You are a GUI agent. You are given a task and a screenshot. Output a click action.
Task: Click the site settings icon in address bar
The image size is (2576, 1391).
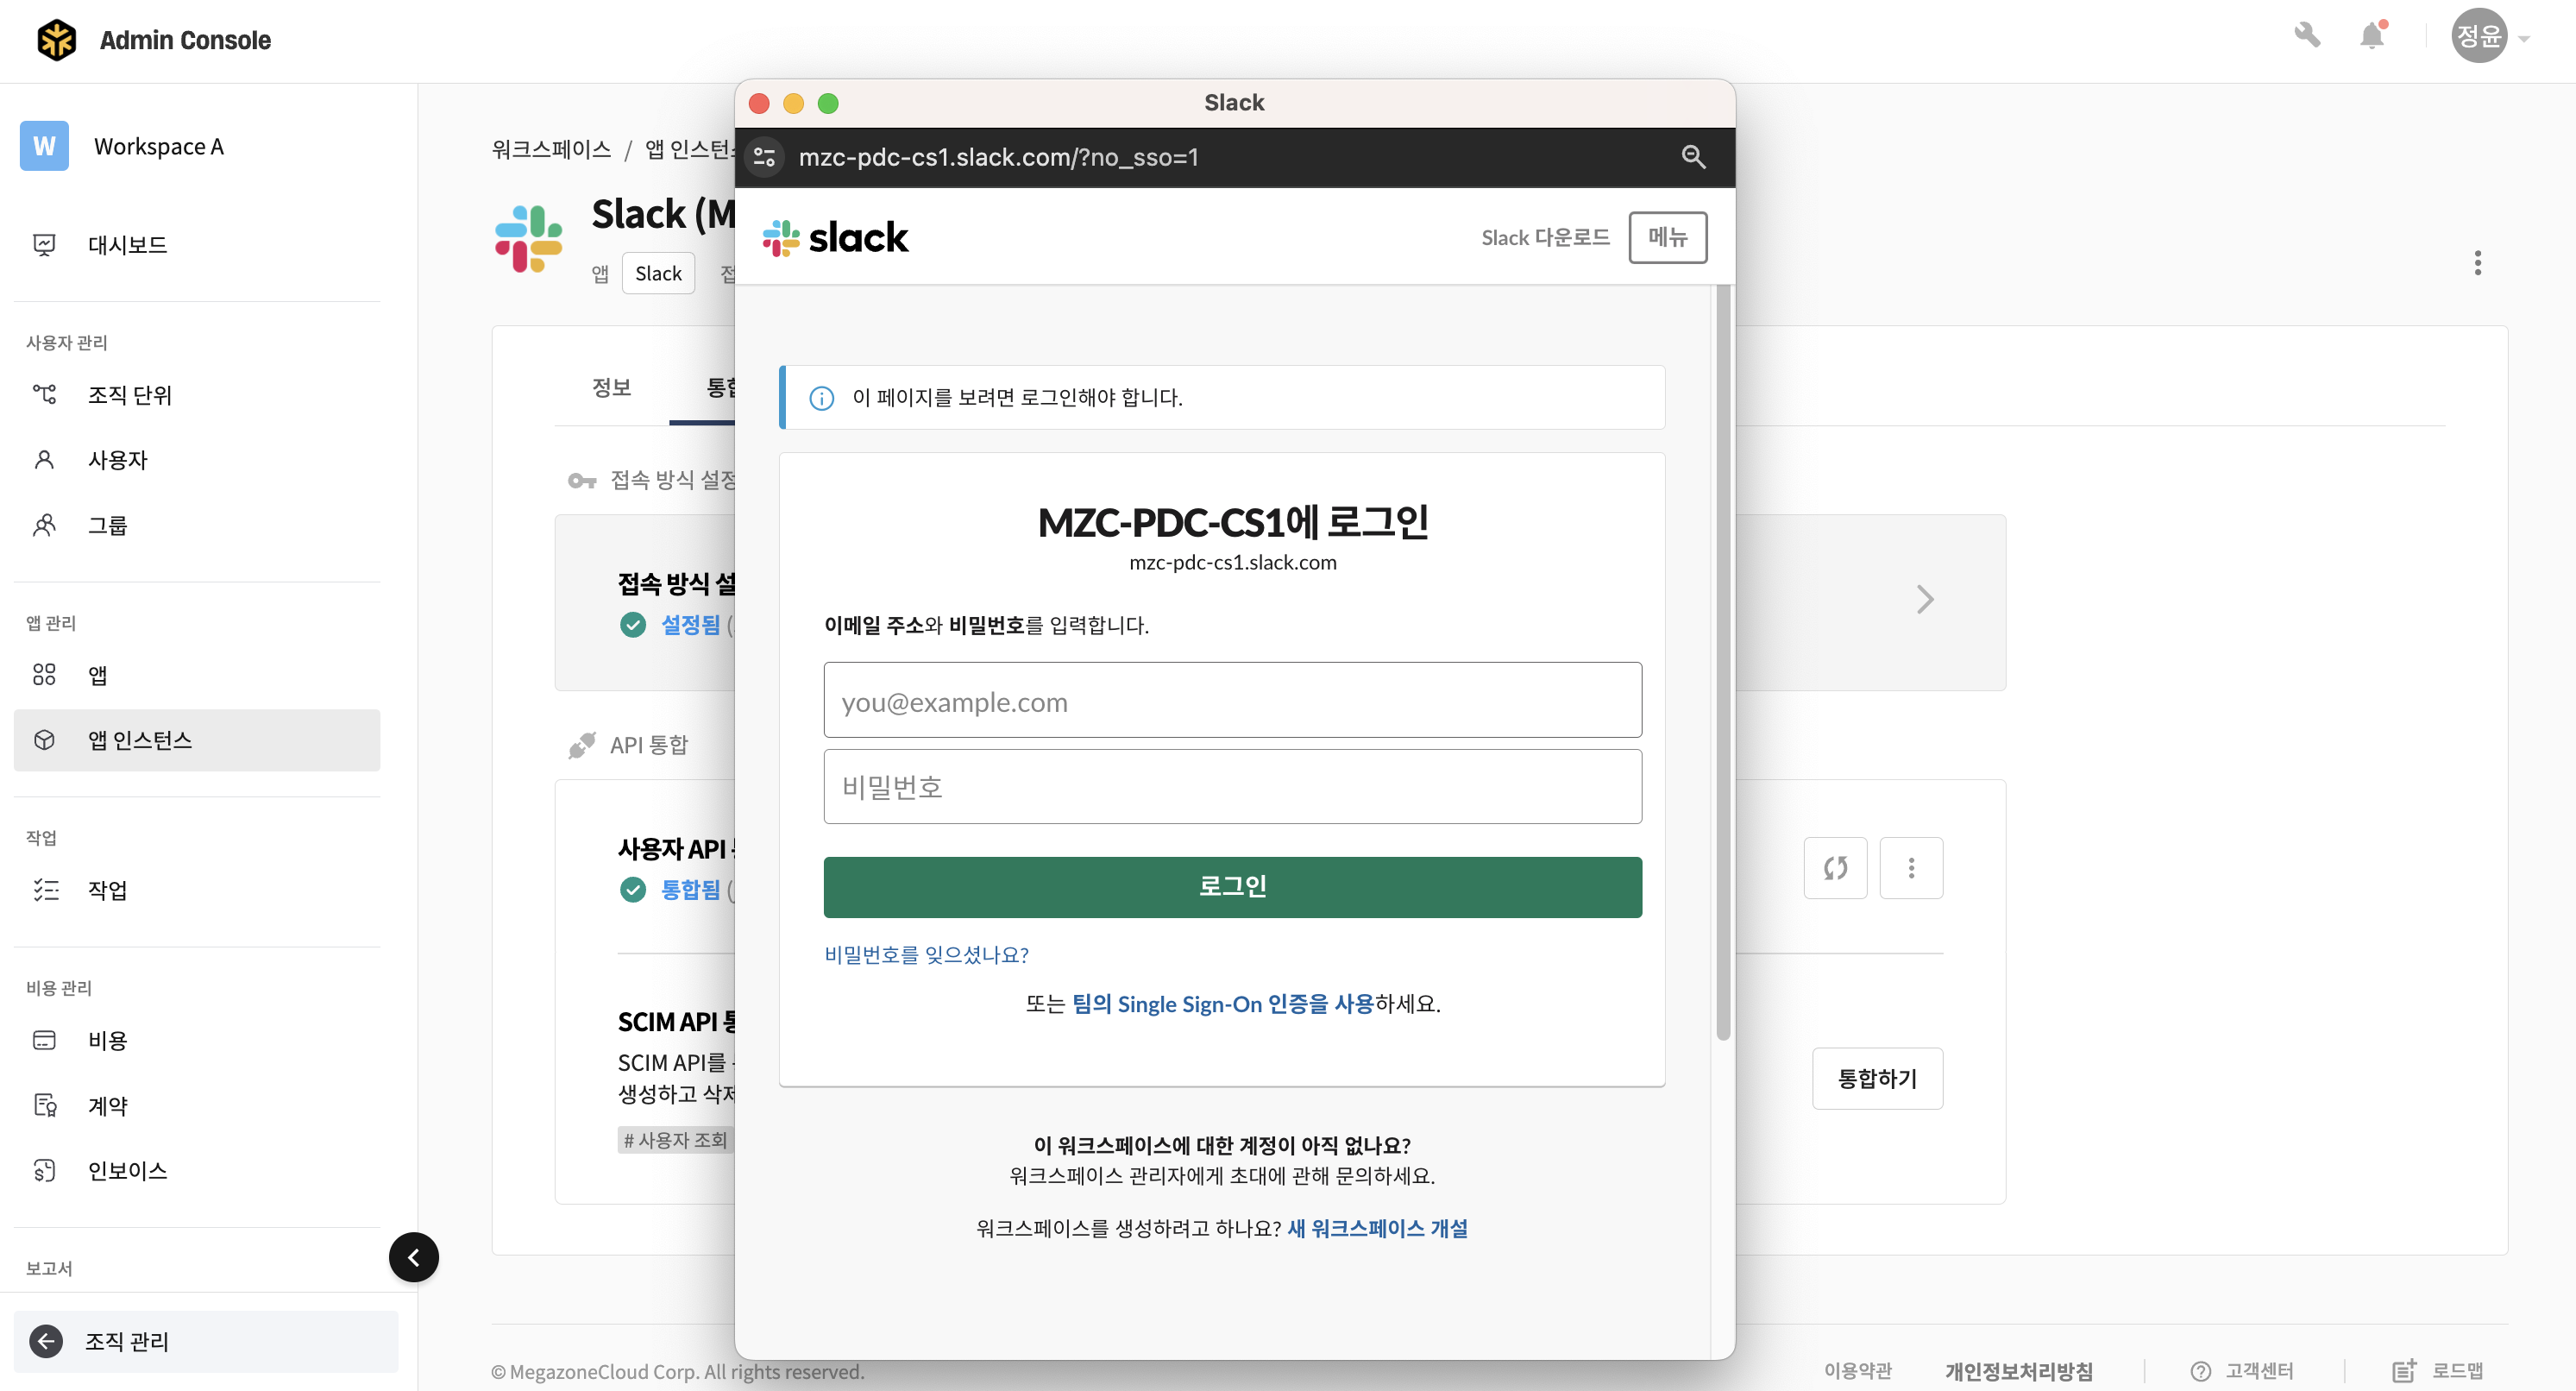point(765,157)
